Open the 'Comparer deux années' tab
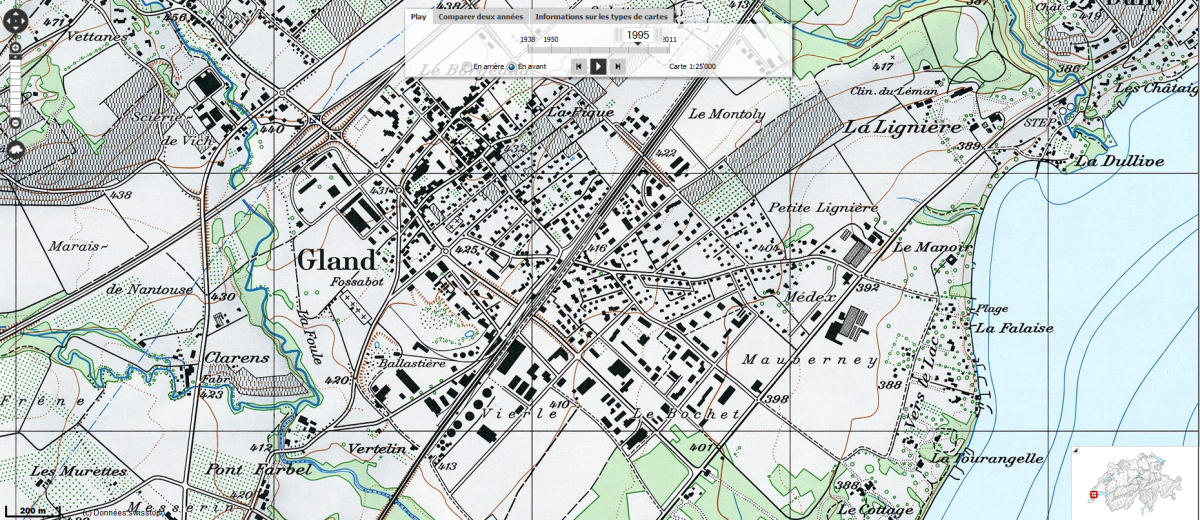1200x520 pixels. point(481,16)
